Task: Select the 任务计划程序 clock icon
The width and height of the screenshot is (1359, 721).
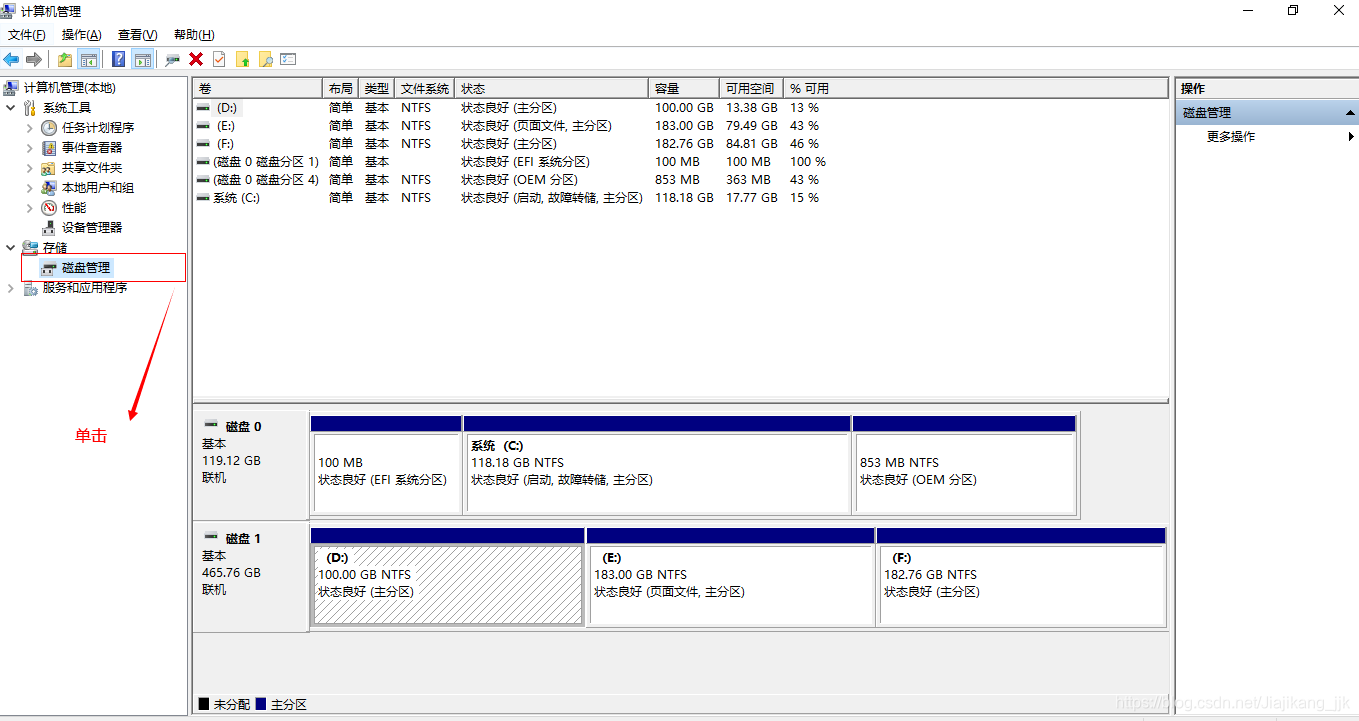Action: point(49,128)
